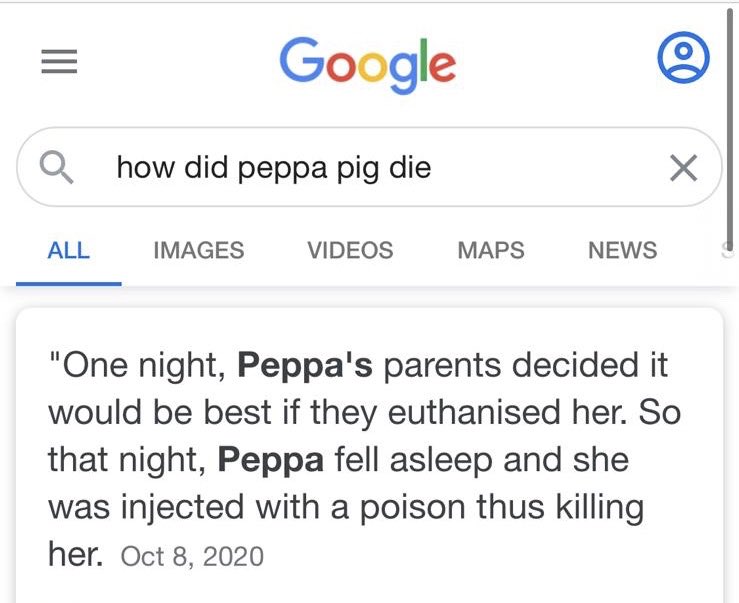Open the account profile icon

click(x=683, y=60)
